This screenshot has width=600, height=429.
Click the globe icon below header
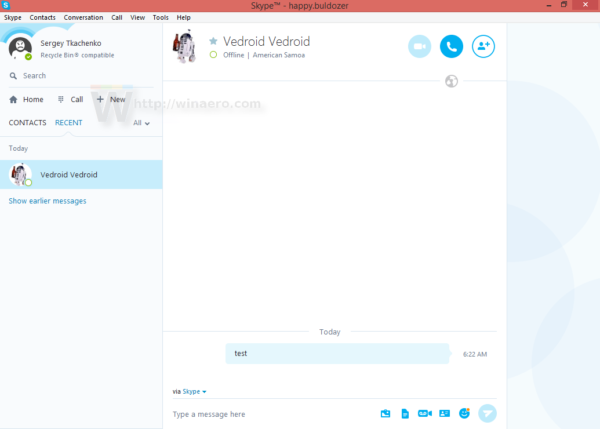[x=452, y=81]
